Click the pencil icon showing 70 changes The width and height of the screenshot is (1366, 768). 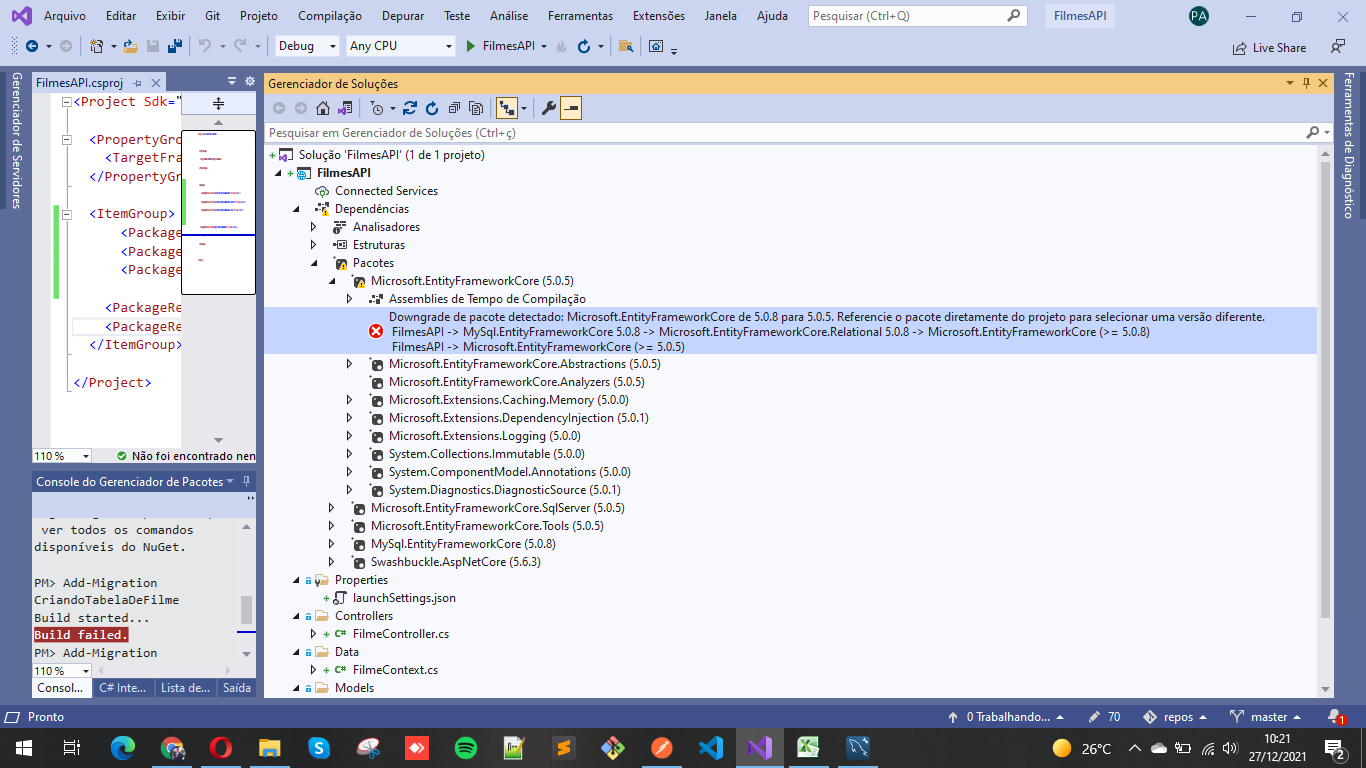pyautogui.click(x=1094, y=717)
